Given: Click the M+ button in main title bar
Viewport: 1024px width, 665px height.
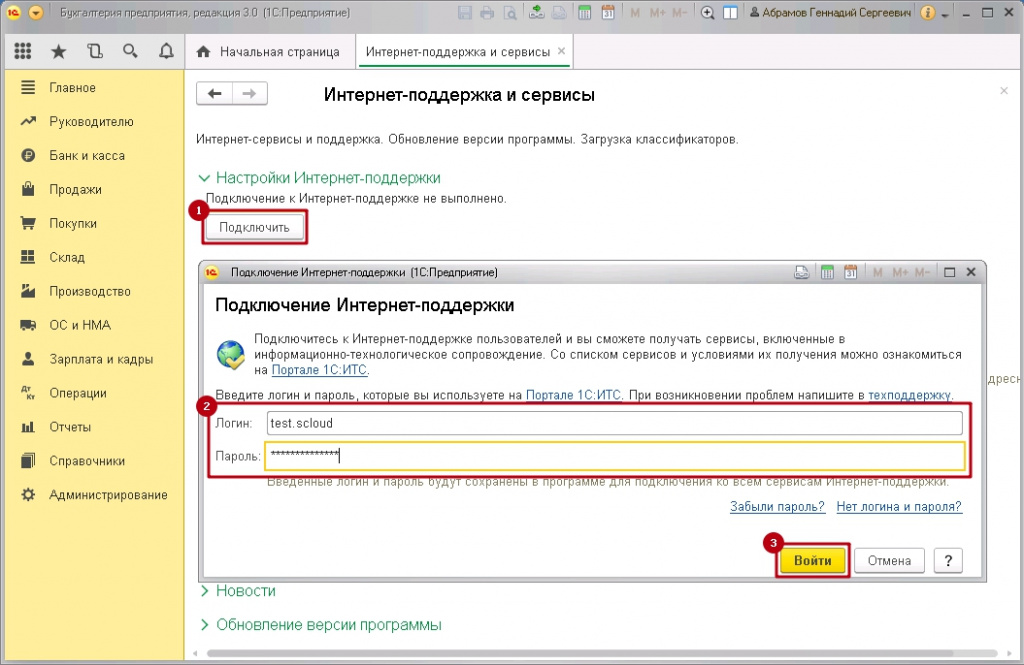Looking at the screenshot, I should (x=658, y=12).
